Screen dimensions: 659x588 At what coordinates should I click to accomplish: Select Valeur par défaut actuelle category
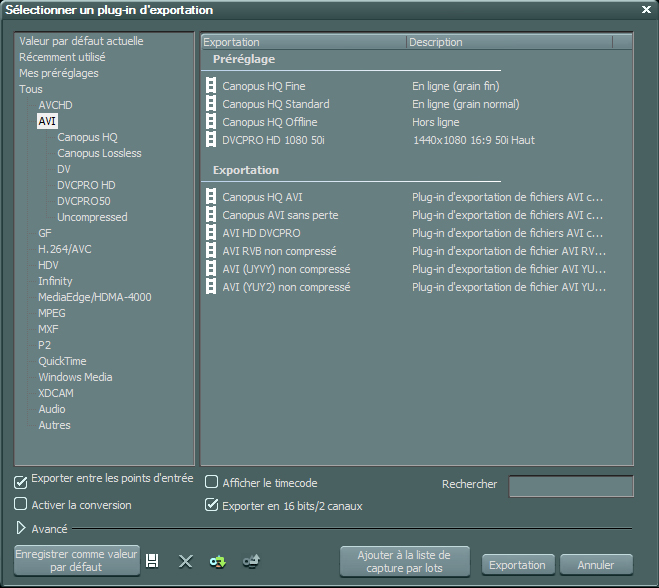tap(81, 41)
